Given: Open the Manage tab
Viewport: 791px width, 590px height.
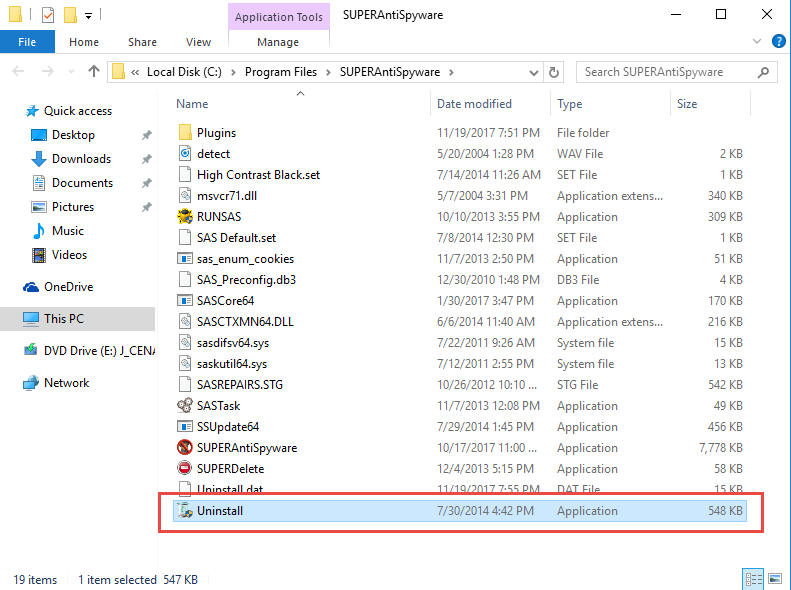Looking at the screenshot, I should [278, 42].
